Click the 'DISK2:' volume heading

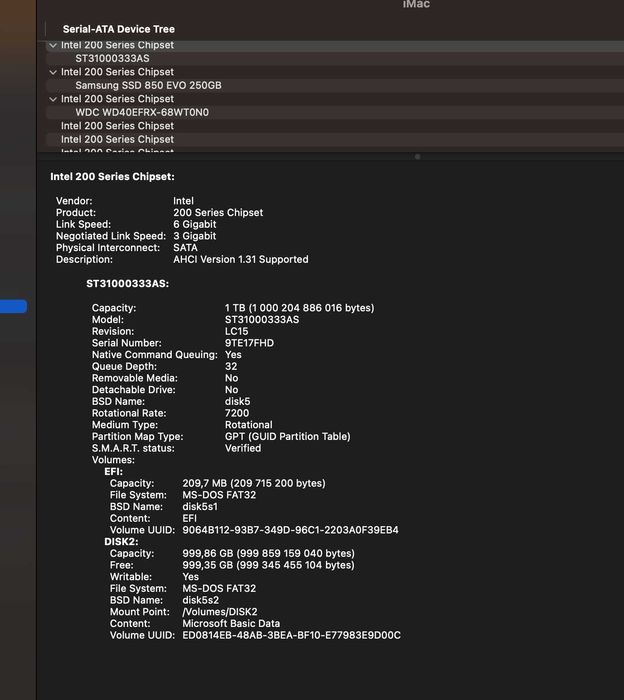(121, 542)
